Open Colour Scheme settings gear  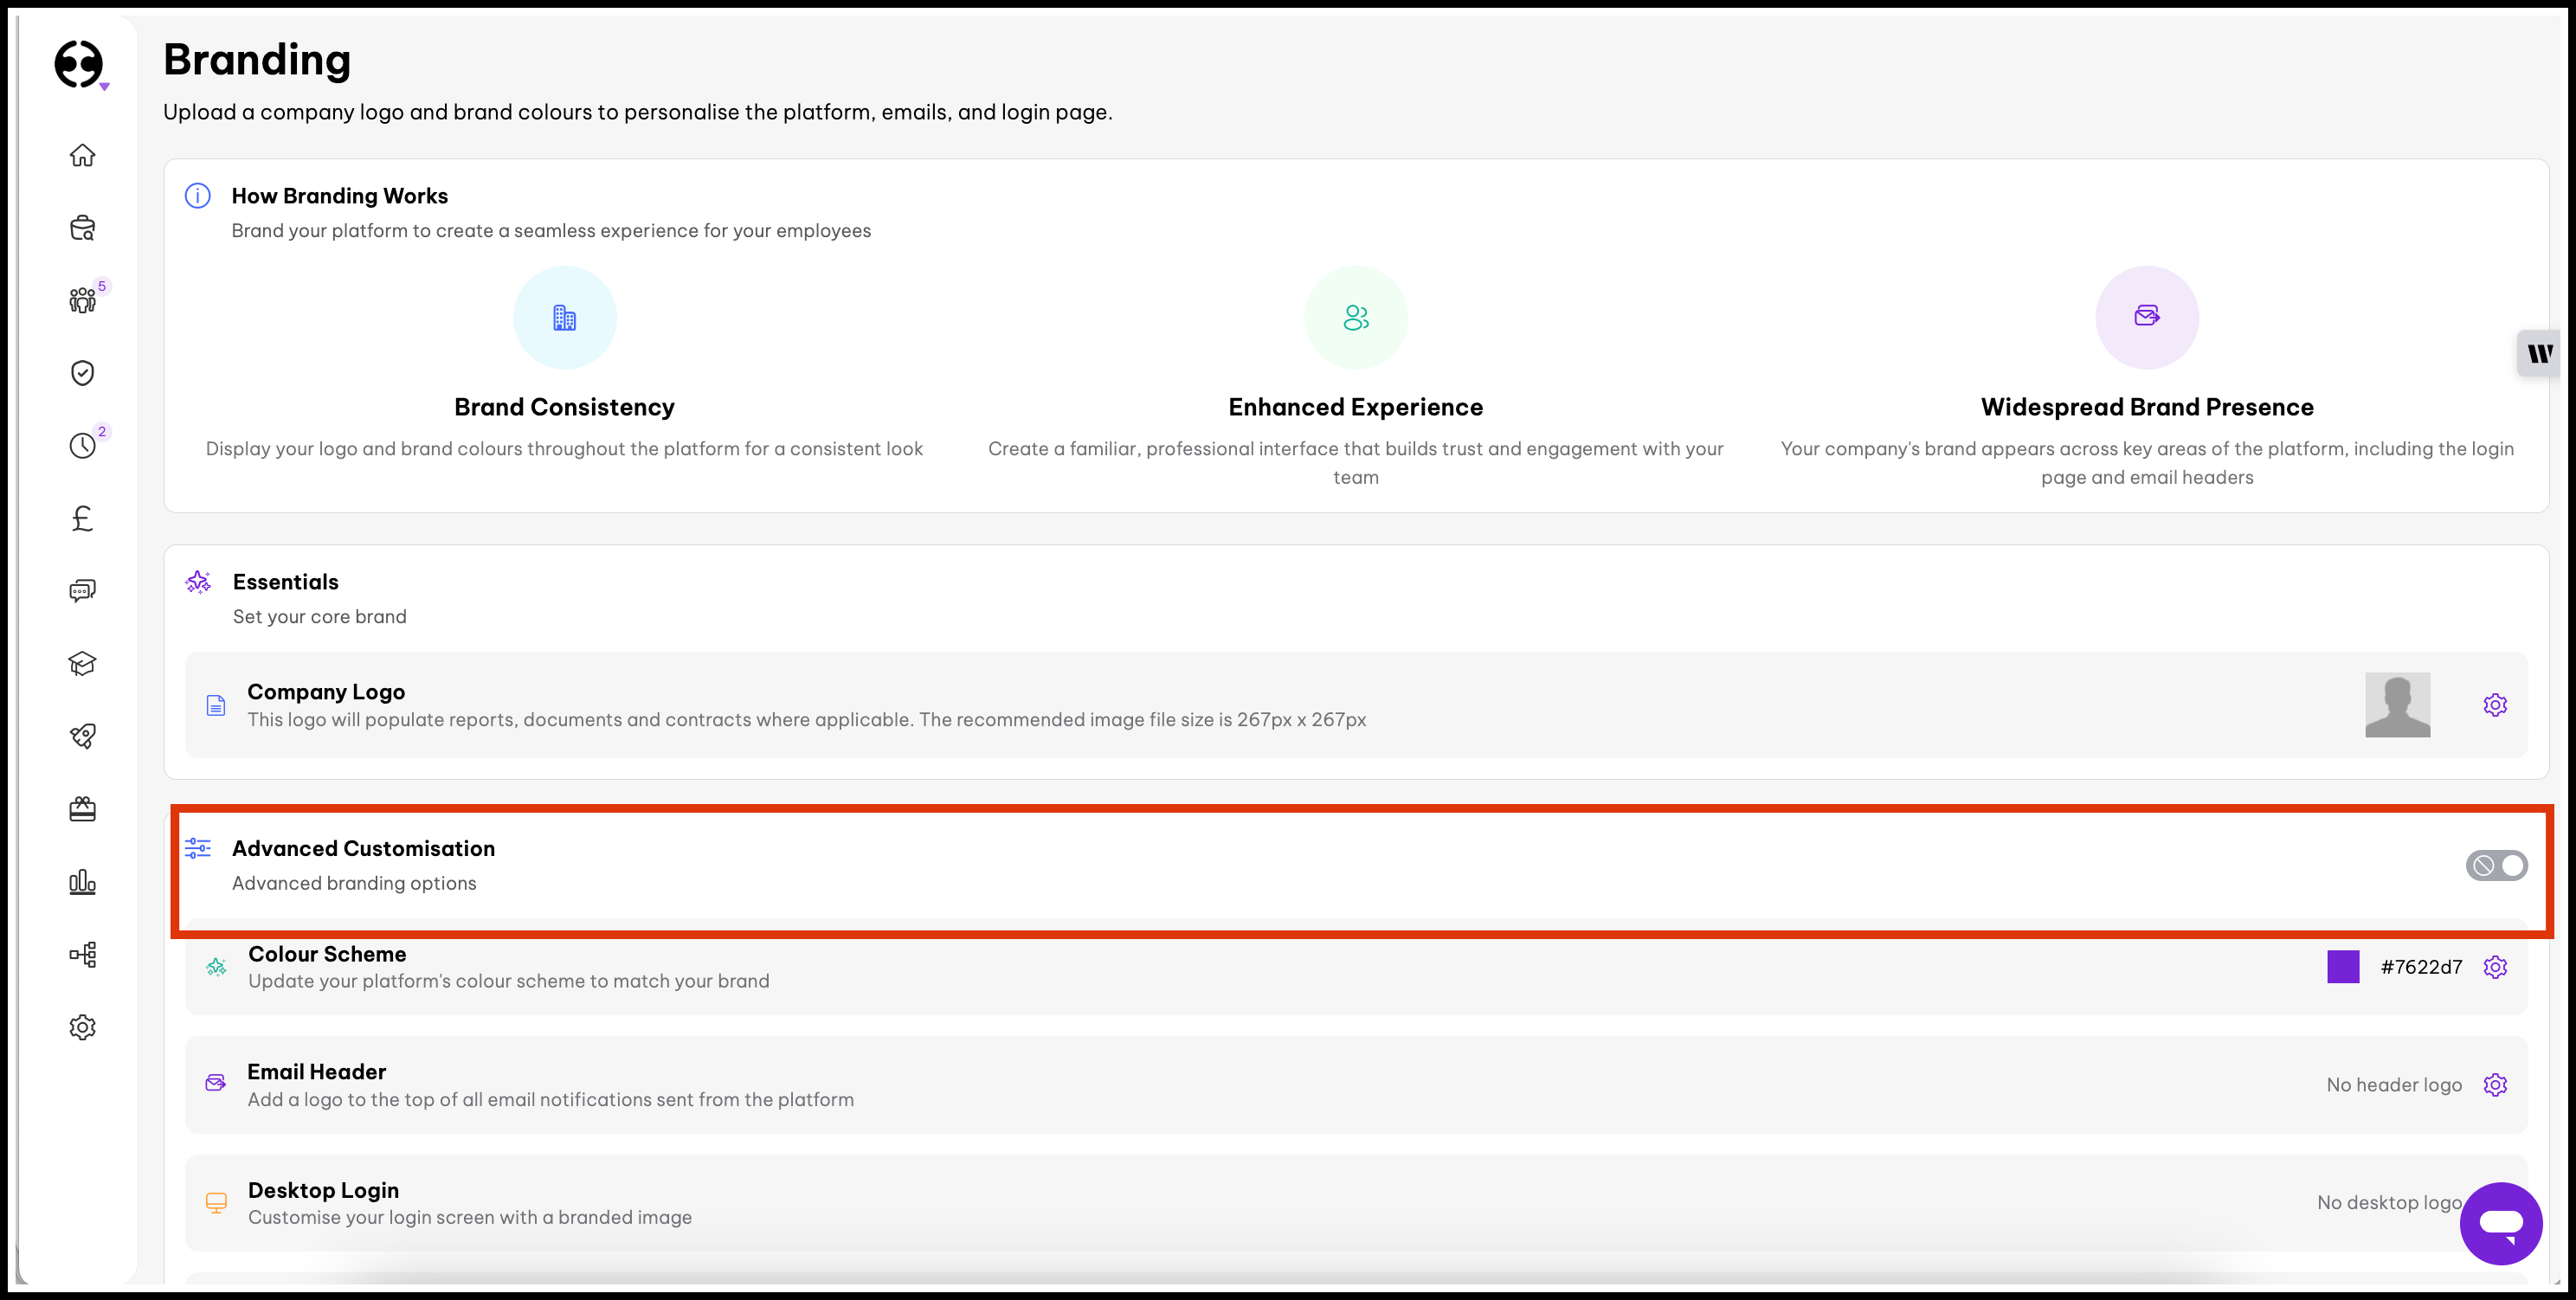point(2495,967)
